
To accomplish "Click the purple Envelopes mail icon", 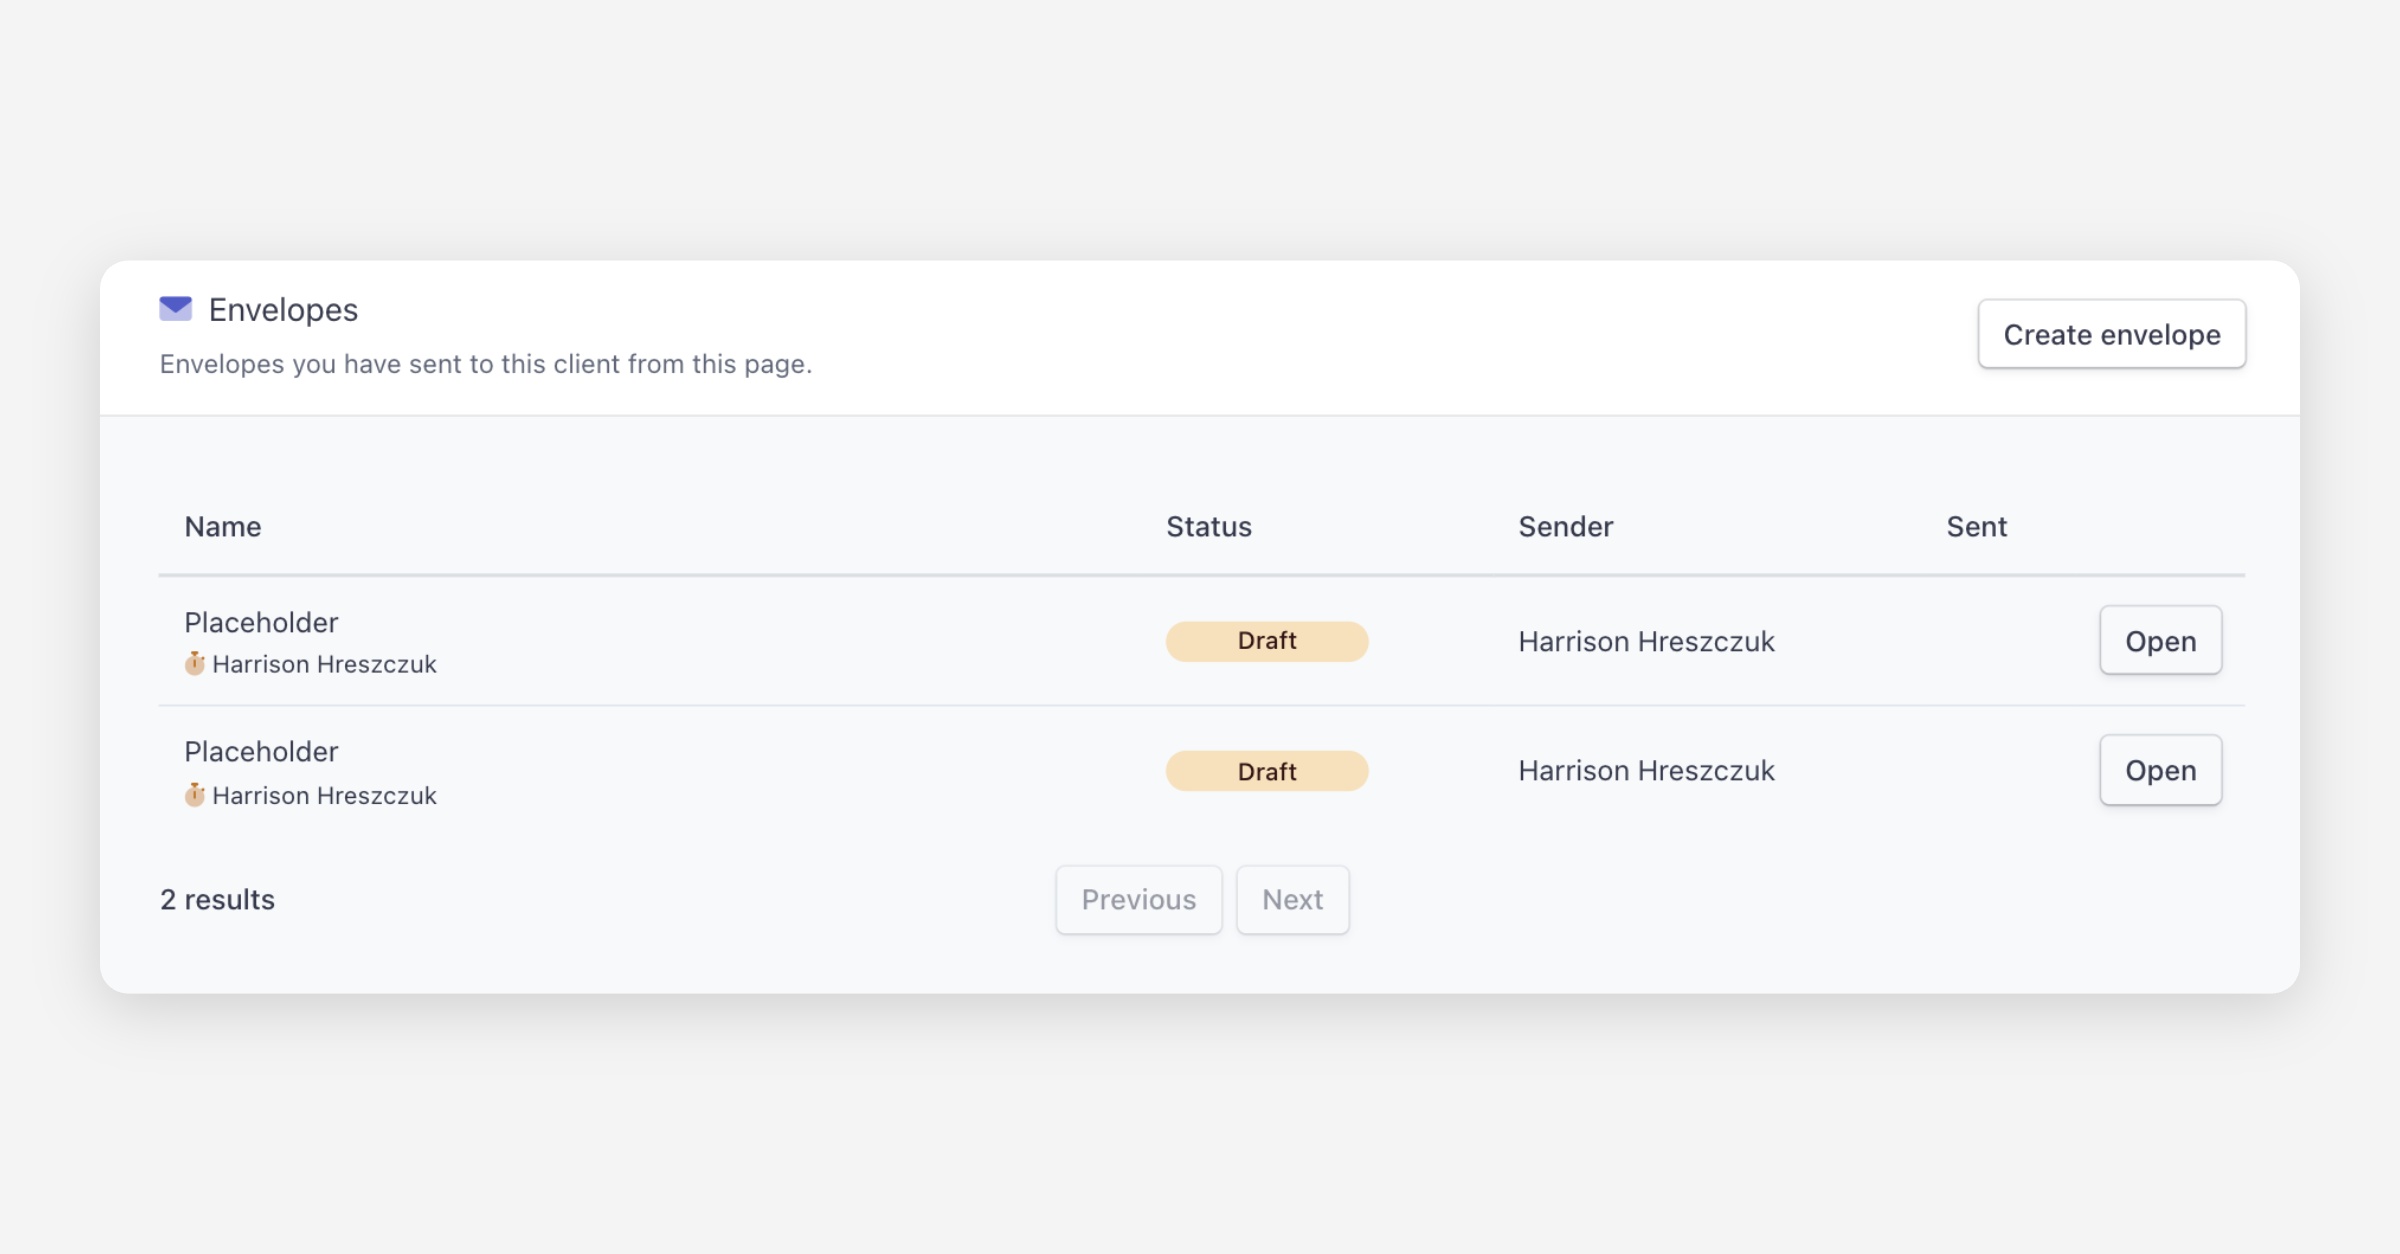I will pos(175,309).
